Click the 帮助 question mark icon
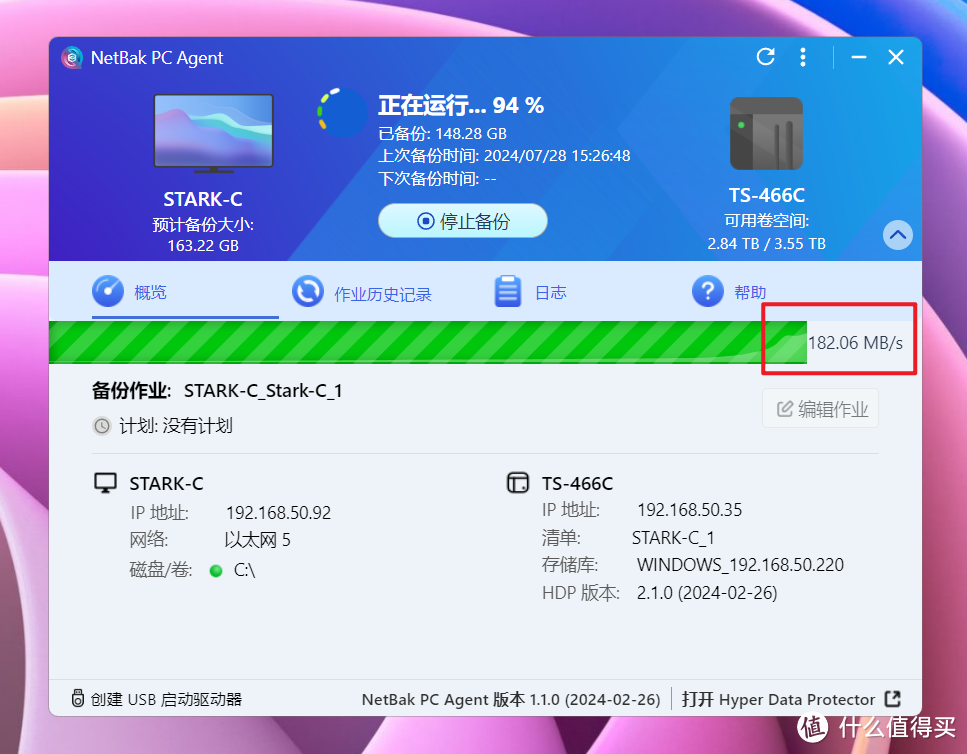The height and width of the screenshot is (754, 967). coord(707,291)
